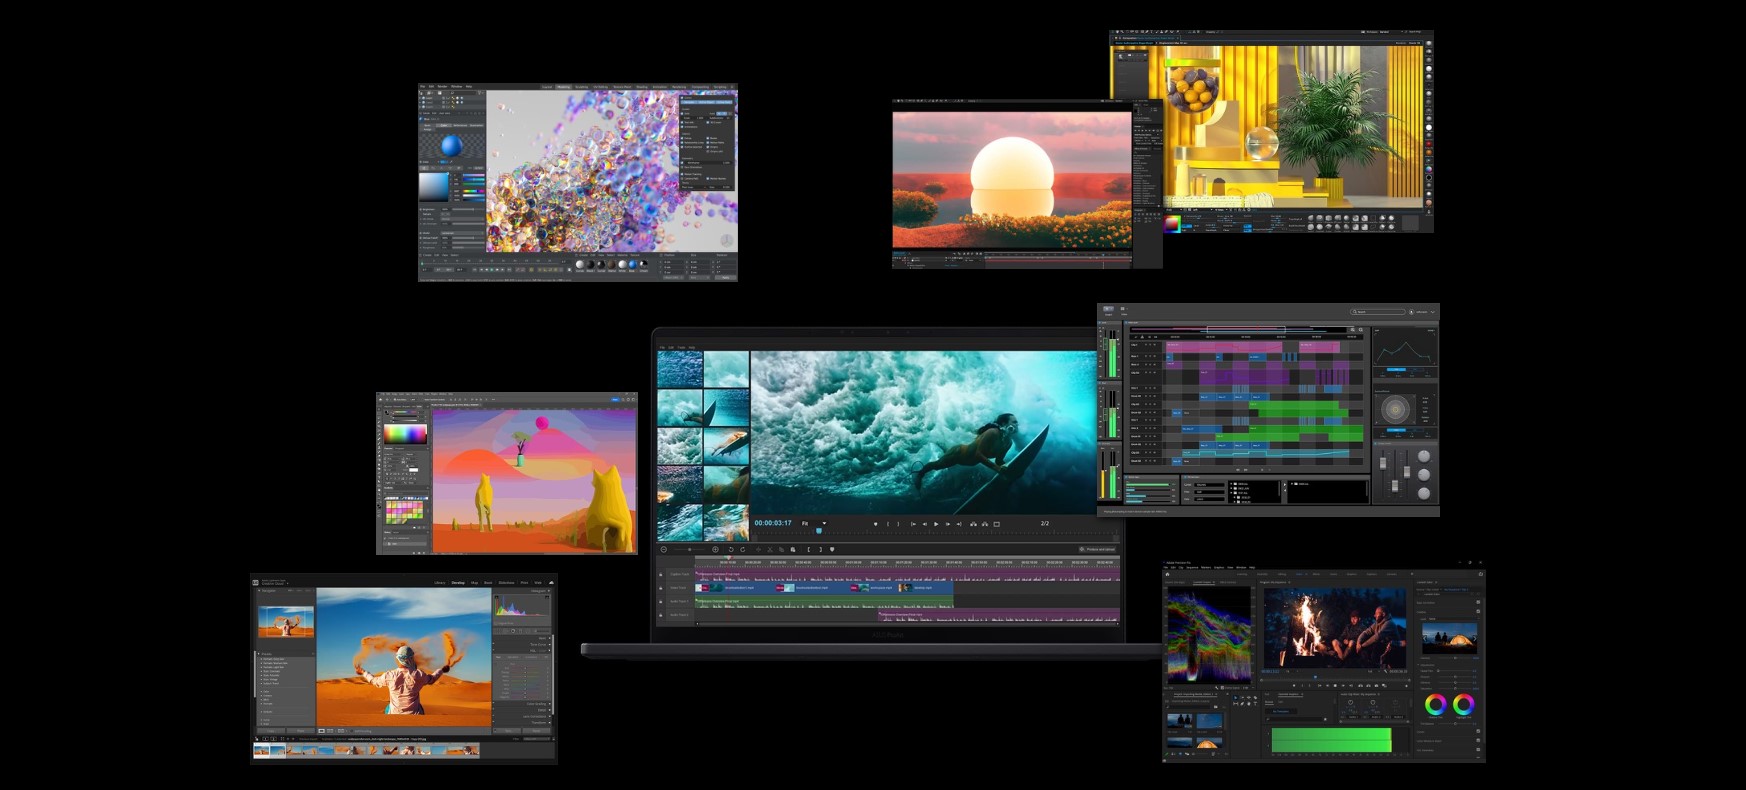Expand the first folder in the audio file tree
The height and width of the screenshot is (790, 1746).
click(1232, 484)
